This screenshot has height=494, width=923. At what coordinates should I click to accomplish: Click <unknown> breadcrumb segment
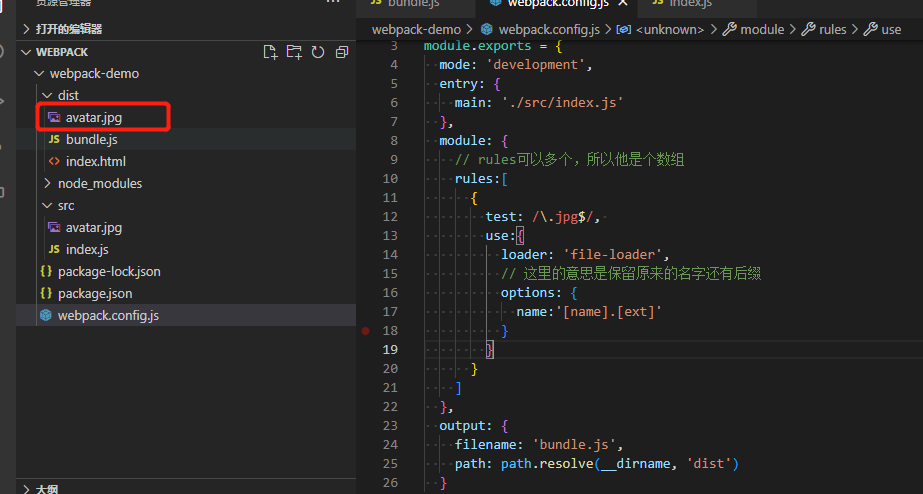[669, 29]
